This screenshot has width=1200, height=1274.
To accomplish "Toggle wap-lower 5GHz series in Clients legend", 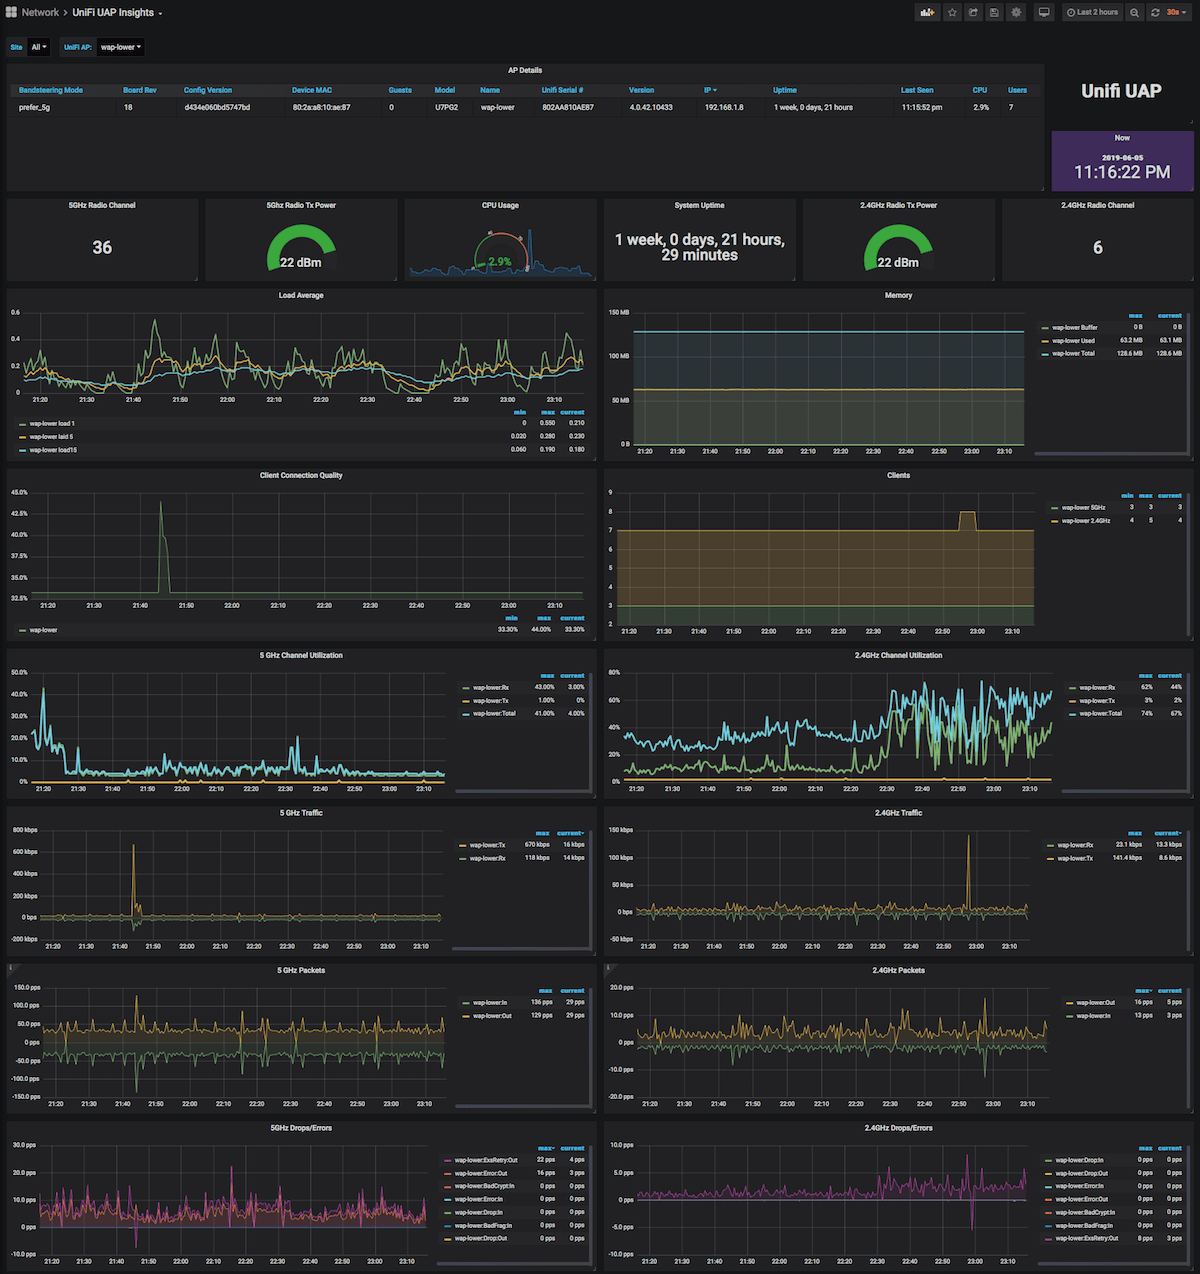I will pyautogui.click(x=1083, y=508).
